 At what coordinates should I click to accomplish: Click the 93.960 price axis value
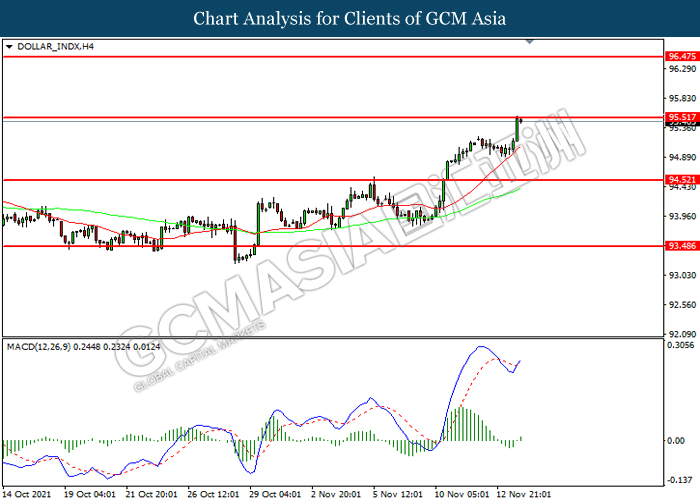click(682, 216)
